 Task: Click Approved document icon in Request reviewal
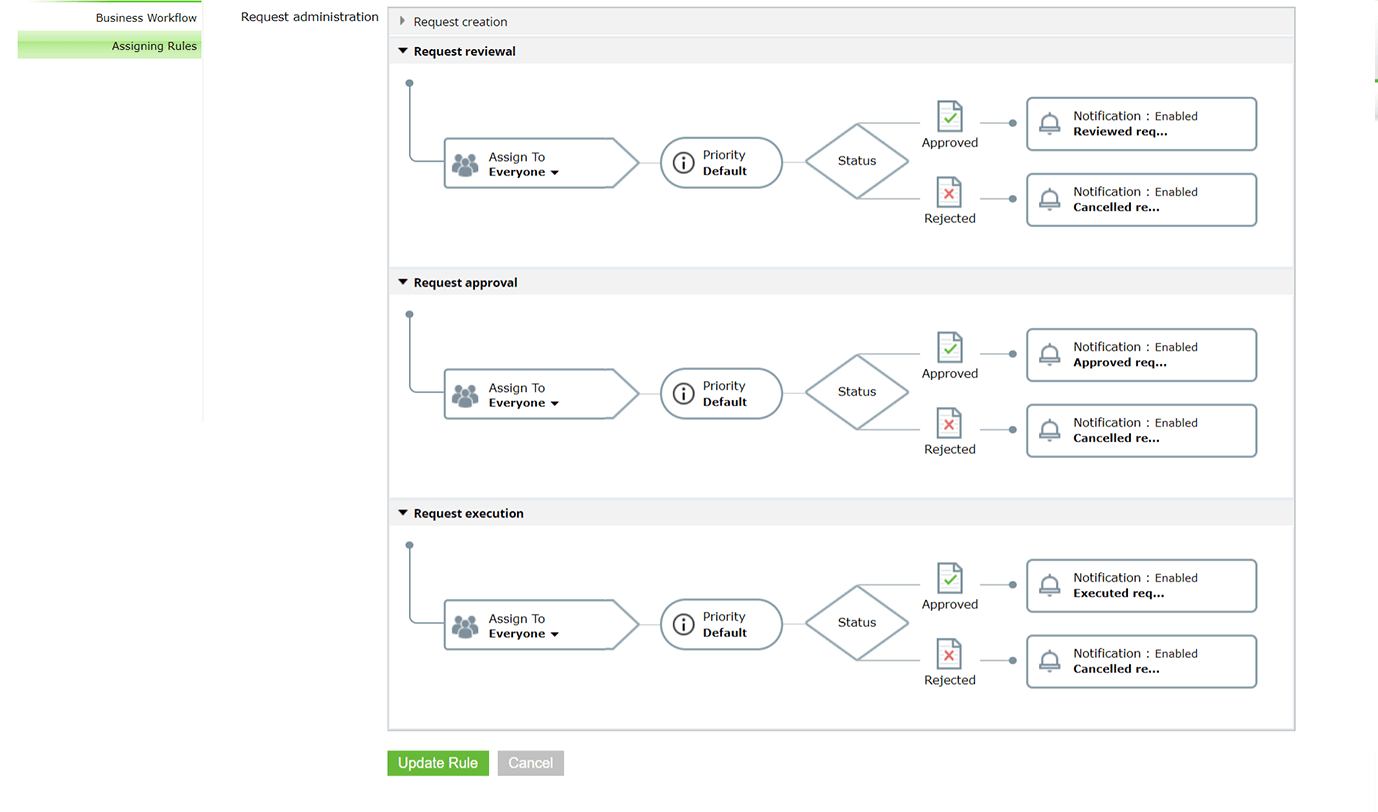949,116
